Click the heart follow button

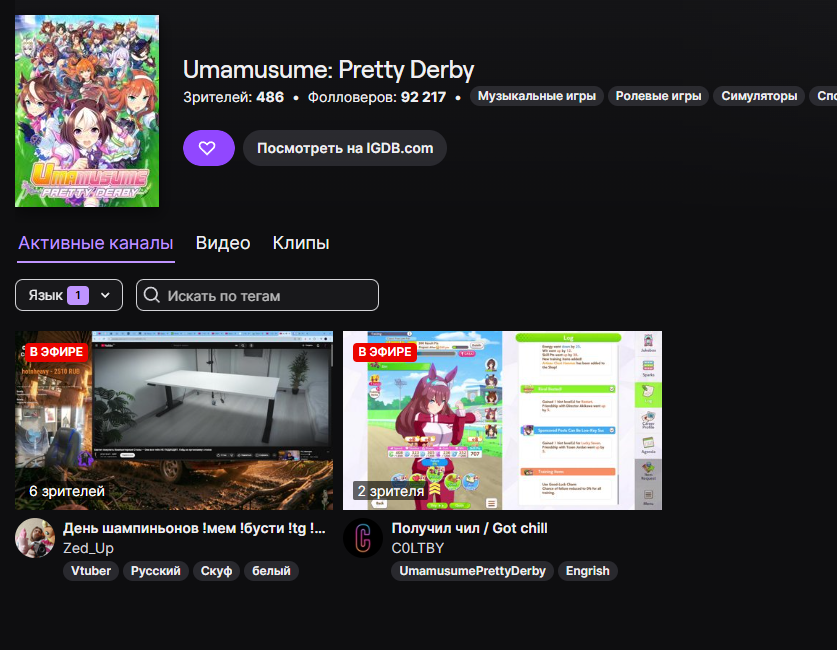pyautogui.click(x=207, y=148)
